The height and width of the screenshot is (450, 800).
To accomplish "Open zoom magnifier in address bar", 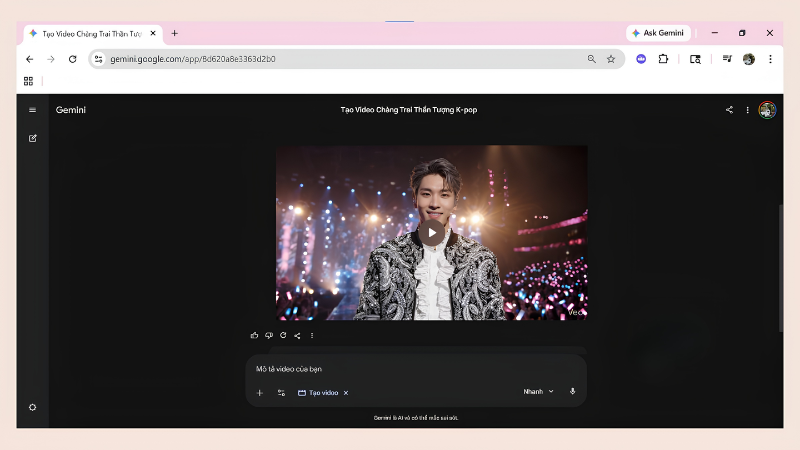I will 591,59.
